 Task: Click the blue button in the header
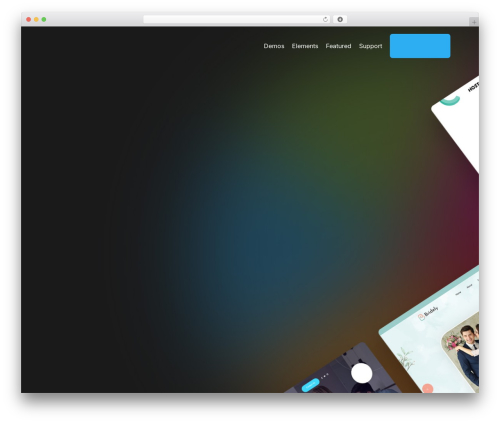(420, 46)
